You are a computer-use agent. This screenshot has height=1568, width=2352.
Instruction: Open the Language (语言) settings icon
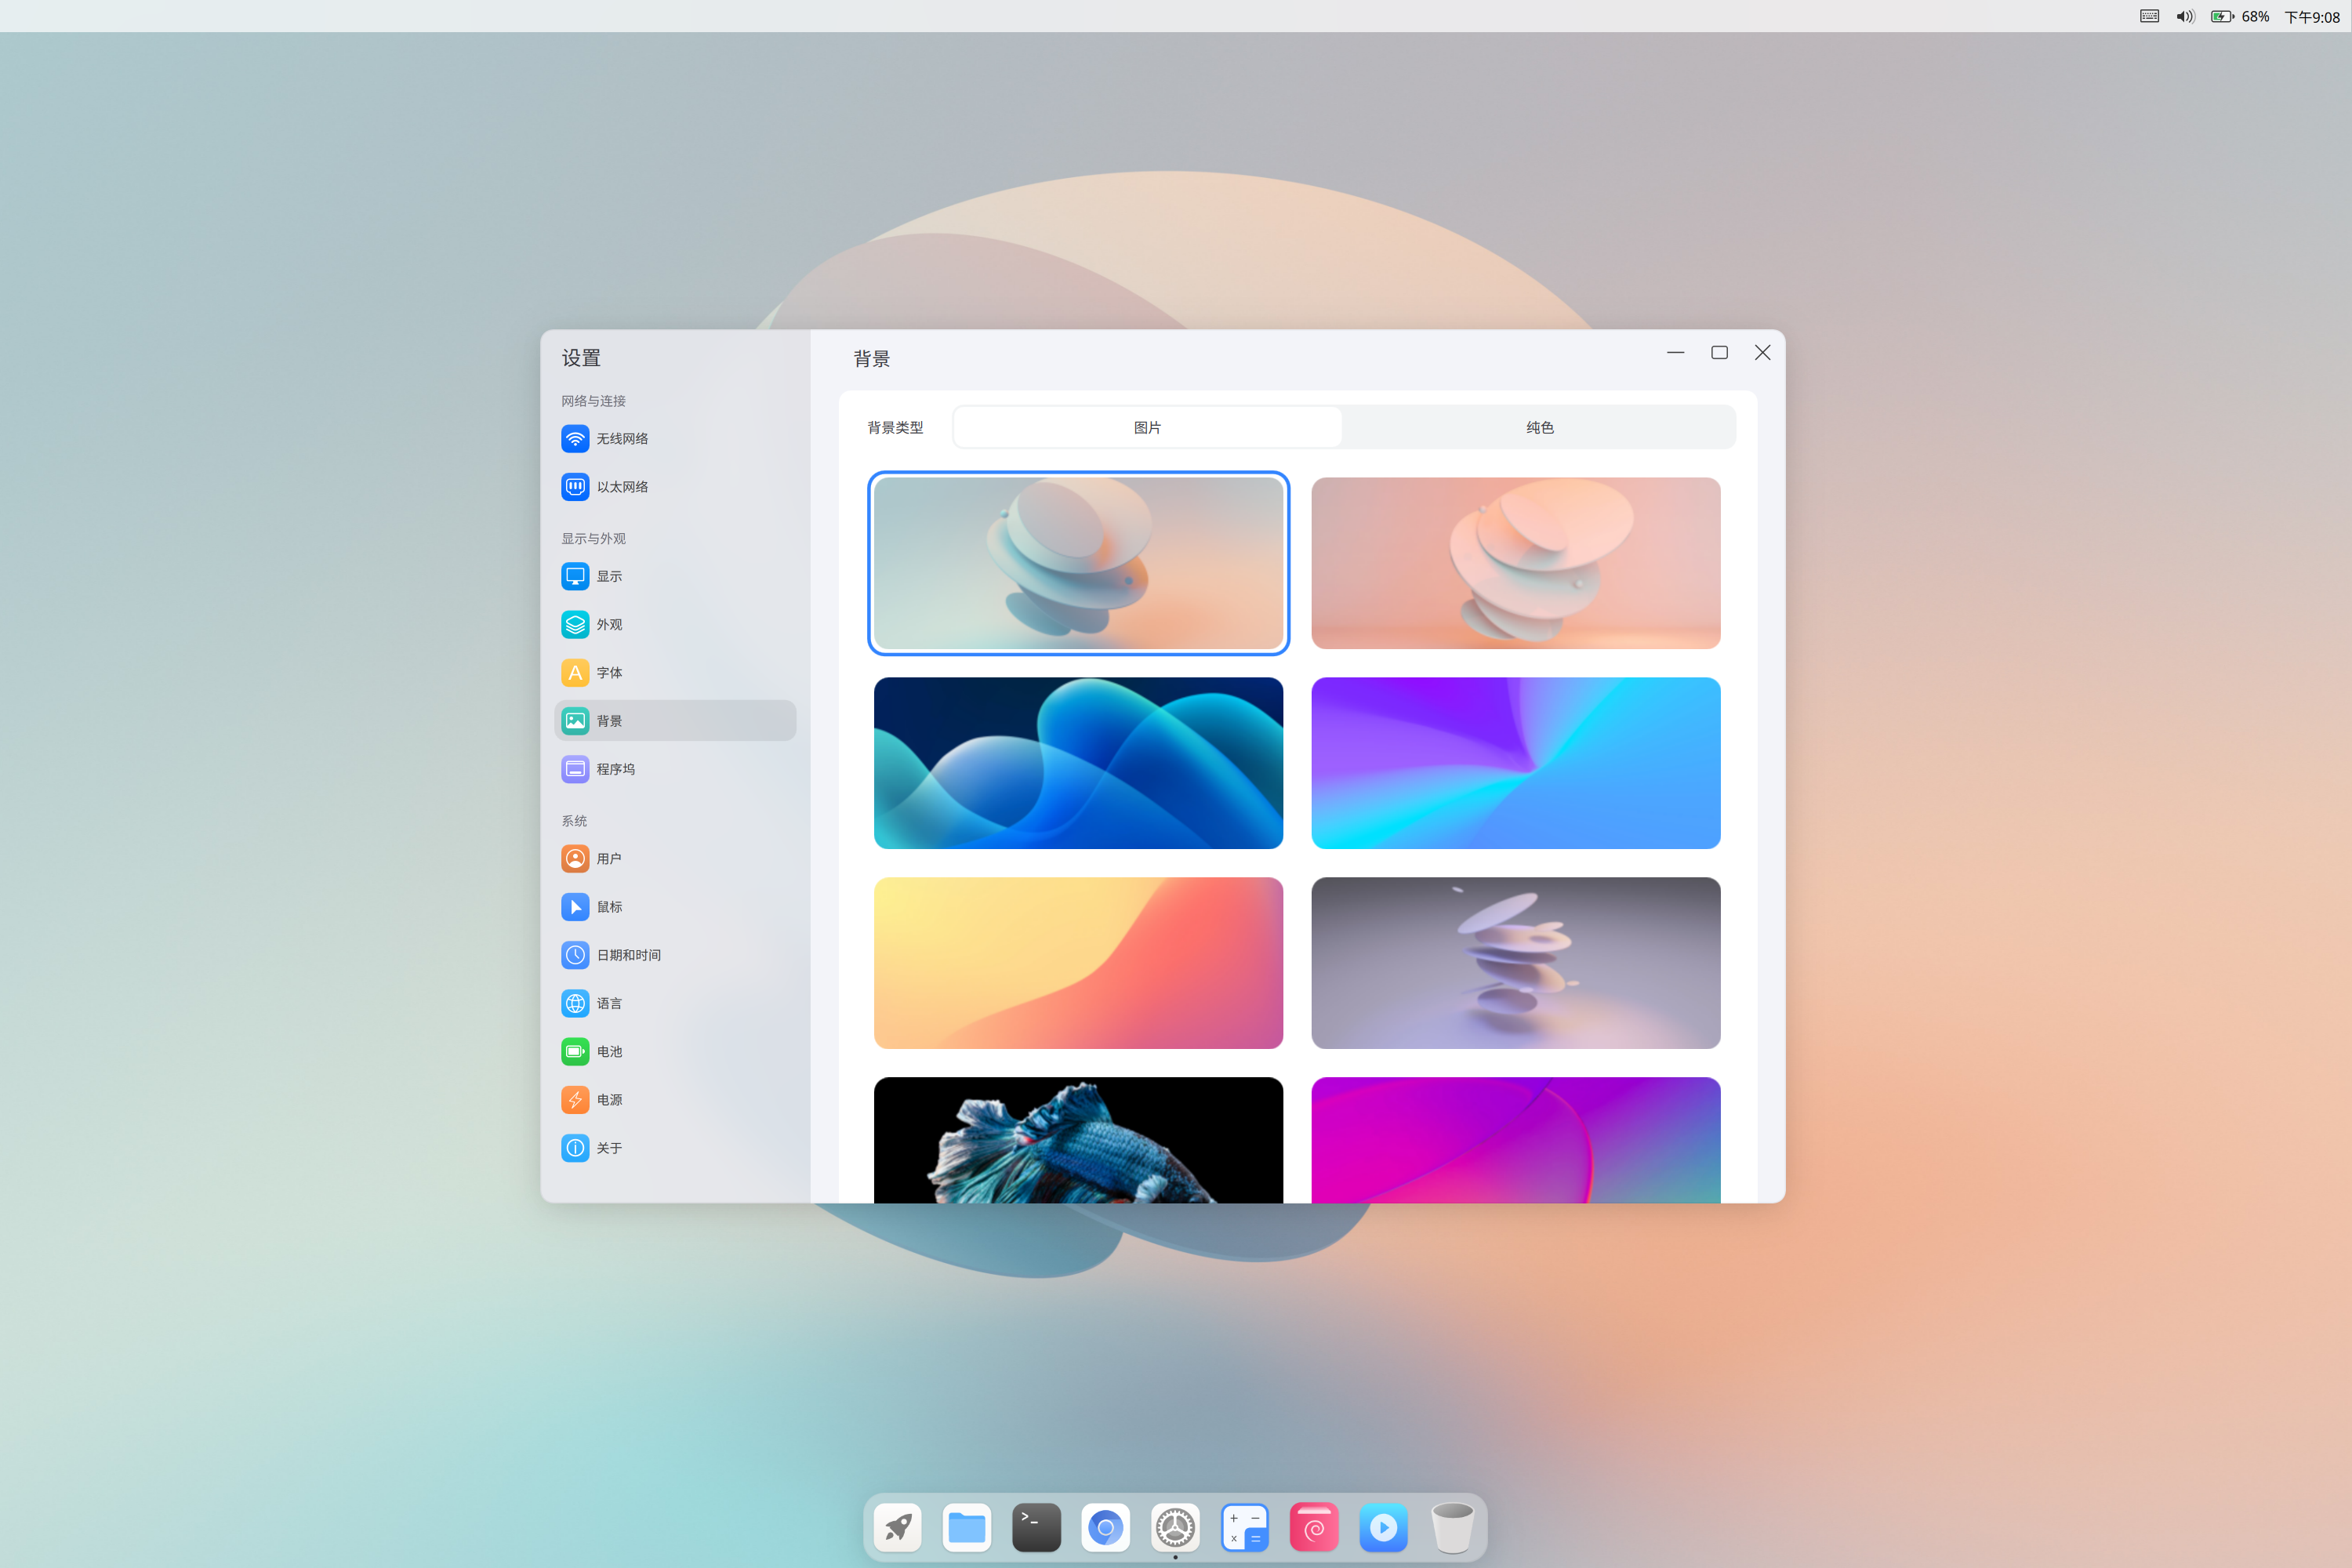pos(575,1003)
